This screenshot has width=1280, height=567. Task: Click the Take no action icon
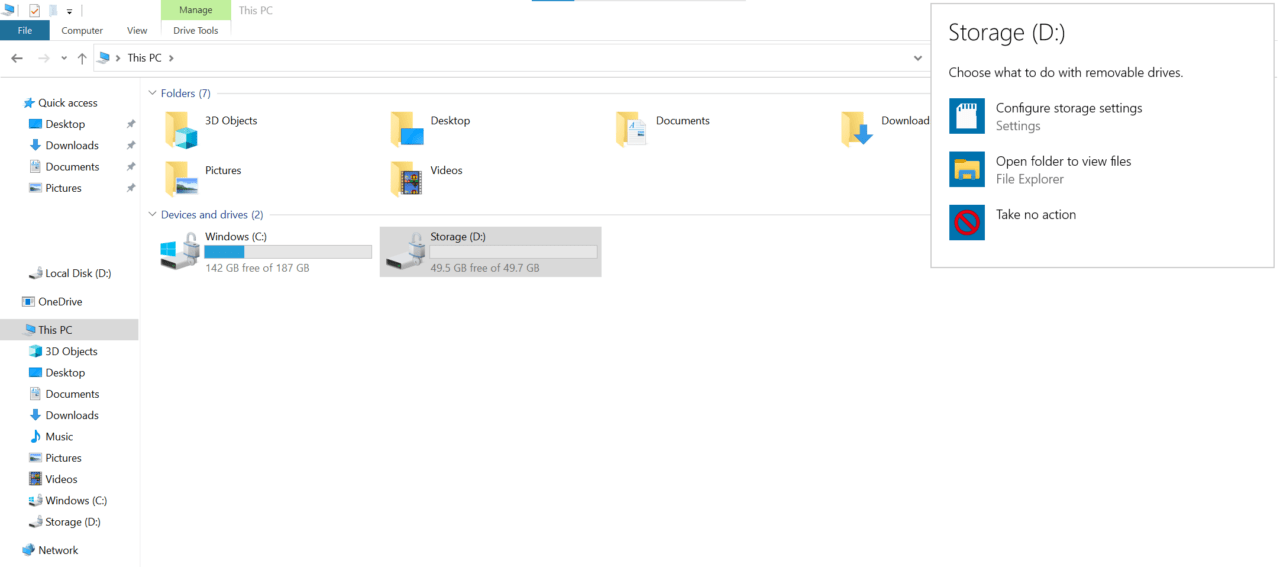pyautogui.click(x=967, y=222)
